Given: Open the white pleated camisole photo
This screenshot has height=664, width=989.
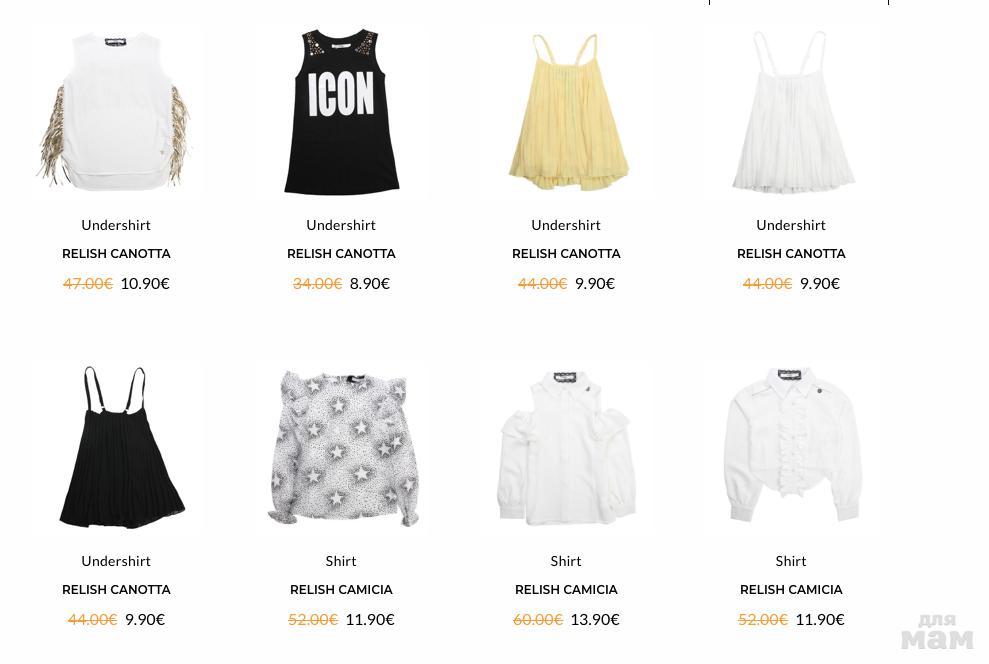Looking at the screenshot, I should point(792,111).
